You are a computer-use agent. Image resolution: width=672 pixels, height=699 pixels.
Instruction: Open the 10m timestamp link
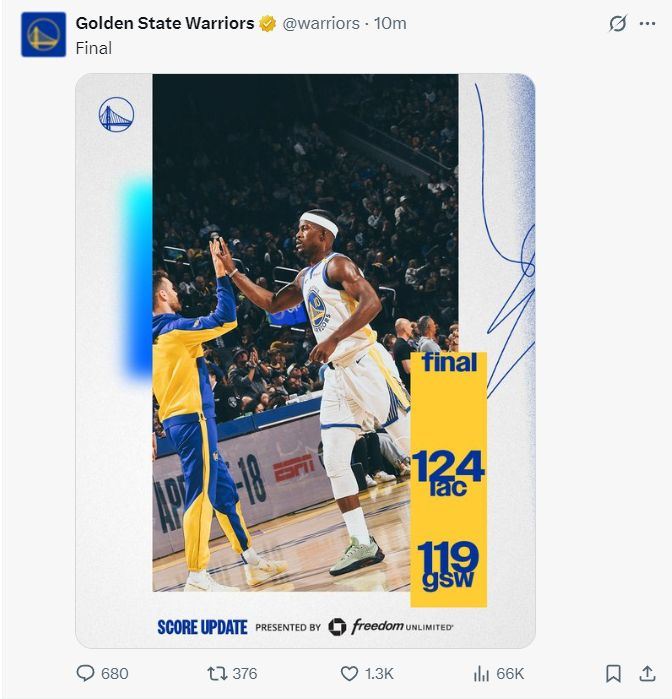click(390, 23)
